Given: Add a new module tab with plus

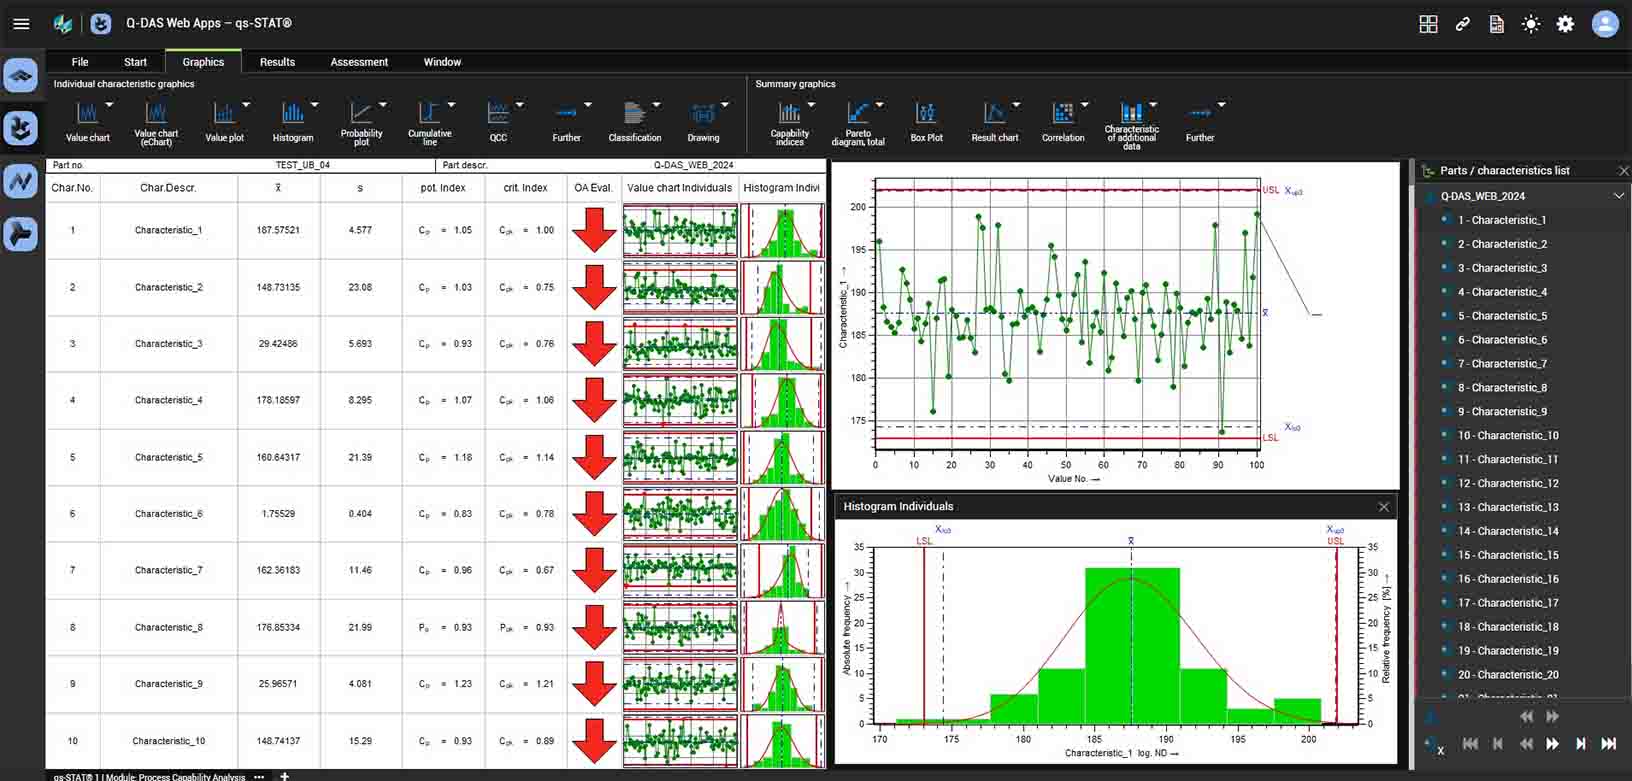Looking at the screenshot, I should click(284, 776).
